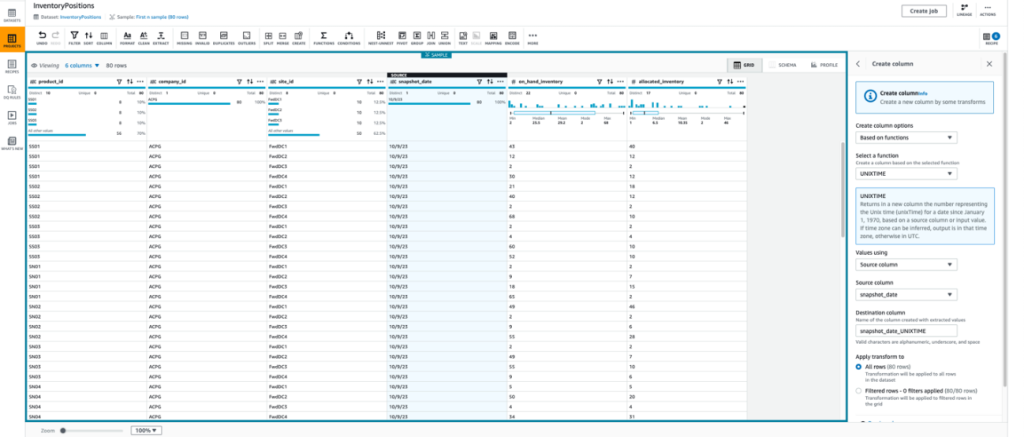
Task: Switch to the Grid view tab
Action: [x=744, y=65]
